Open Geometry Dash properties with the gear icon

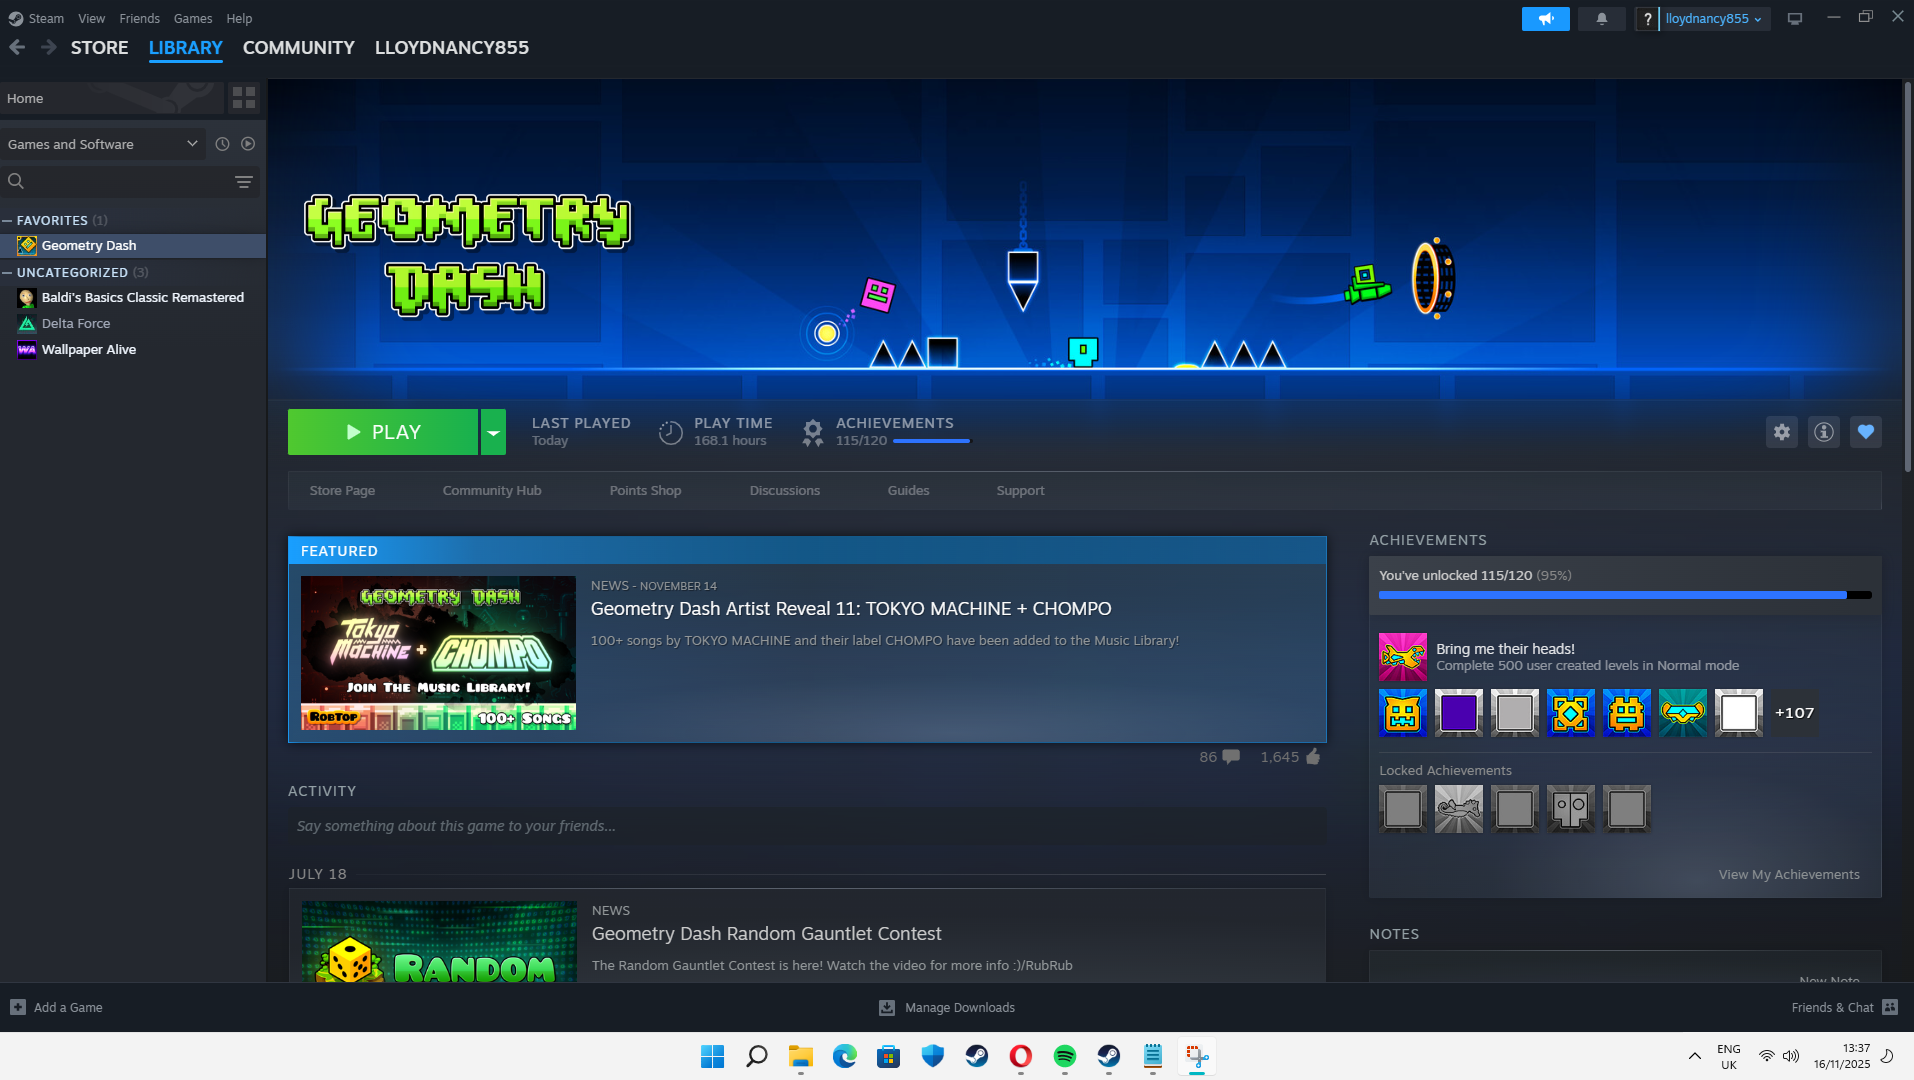[x=1781, y=431]
